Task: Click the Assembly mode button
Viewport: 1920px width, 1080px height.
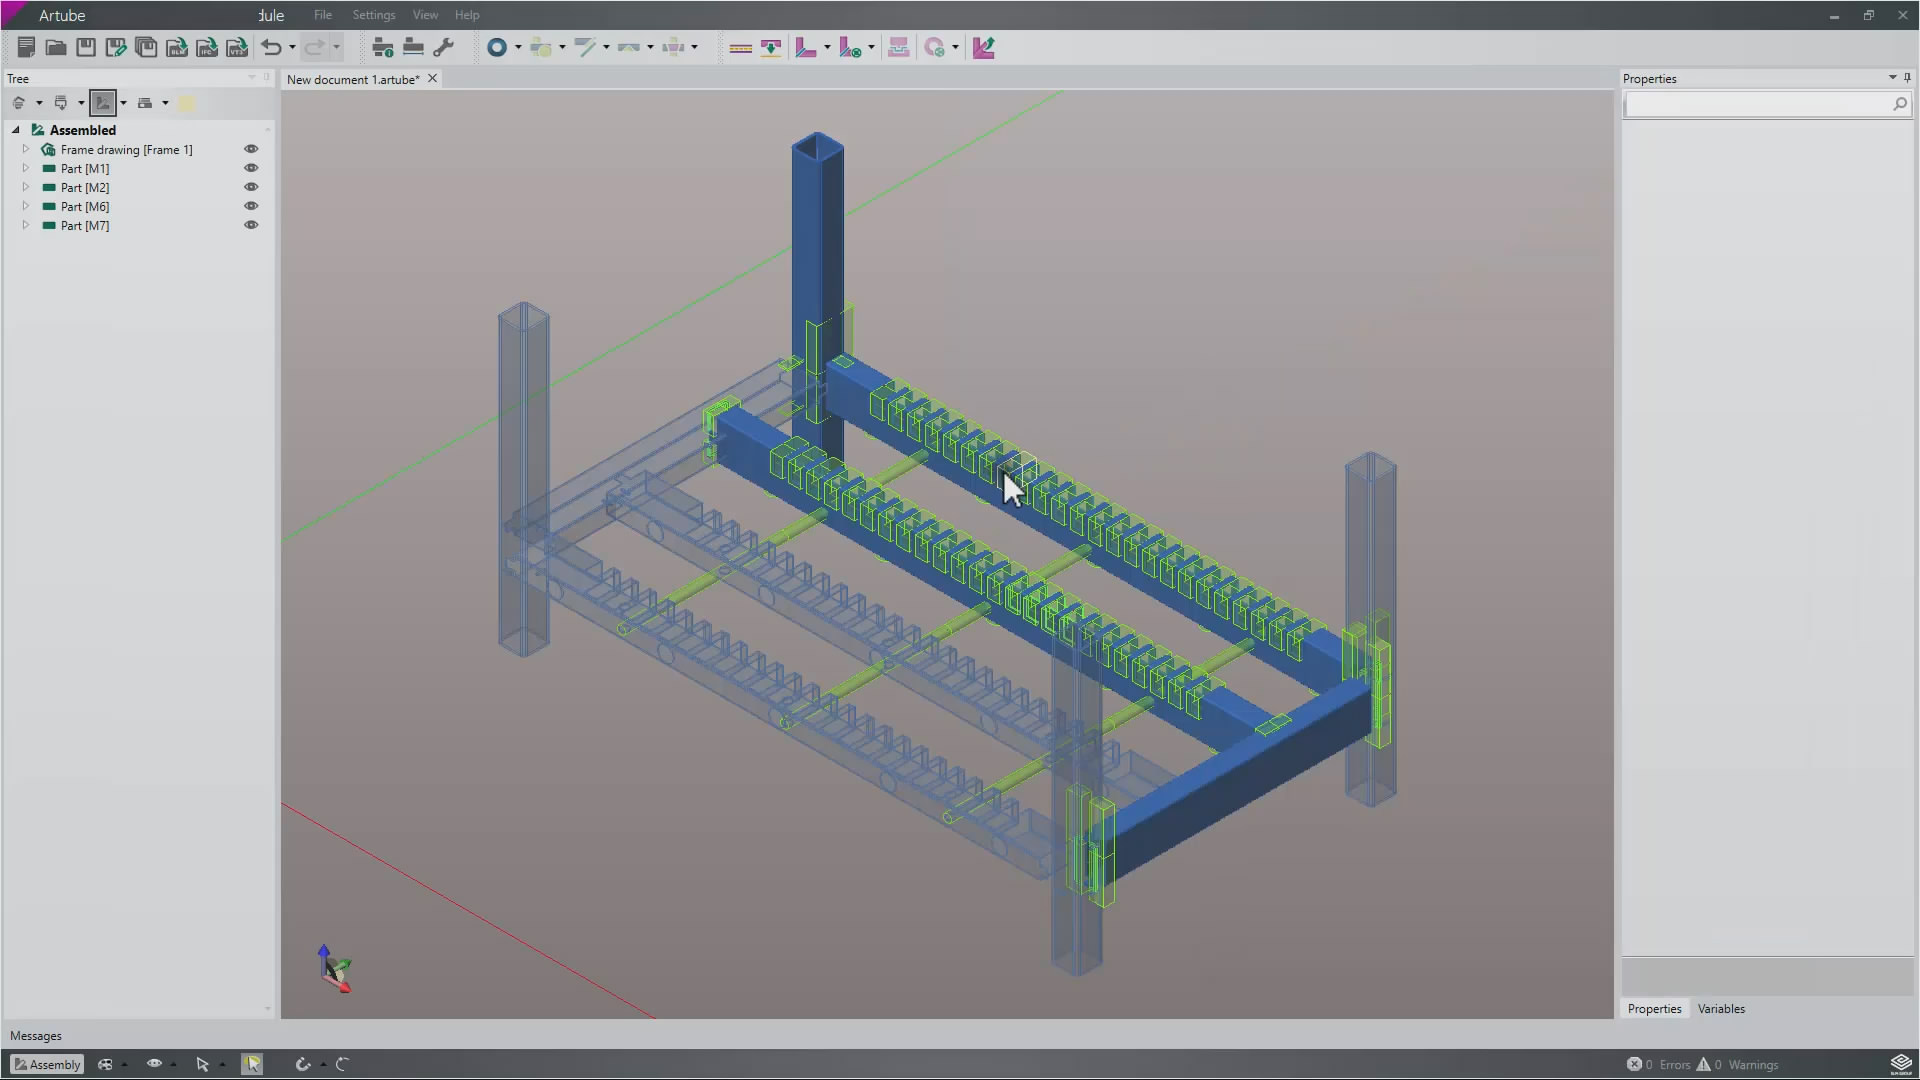Action: coord(47,1064)
